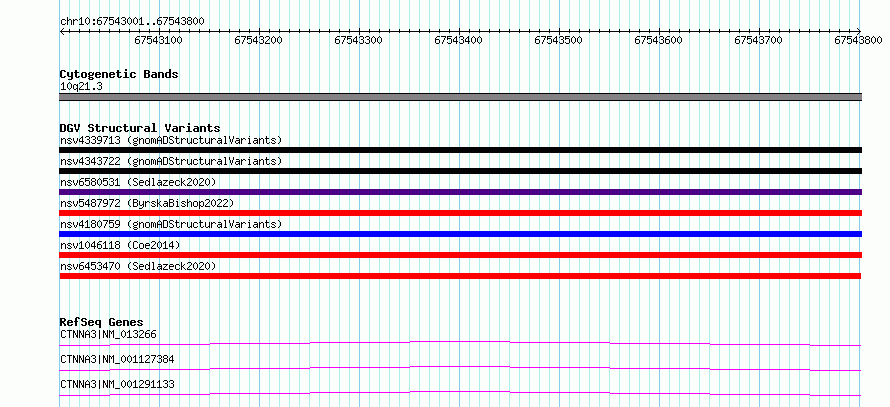Open variant label nsv1046118 (Coe2014)
Viewport: 890px width, 407px height.
coord(120,245)
